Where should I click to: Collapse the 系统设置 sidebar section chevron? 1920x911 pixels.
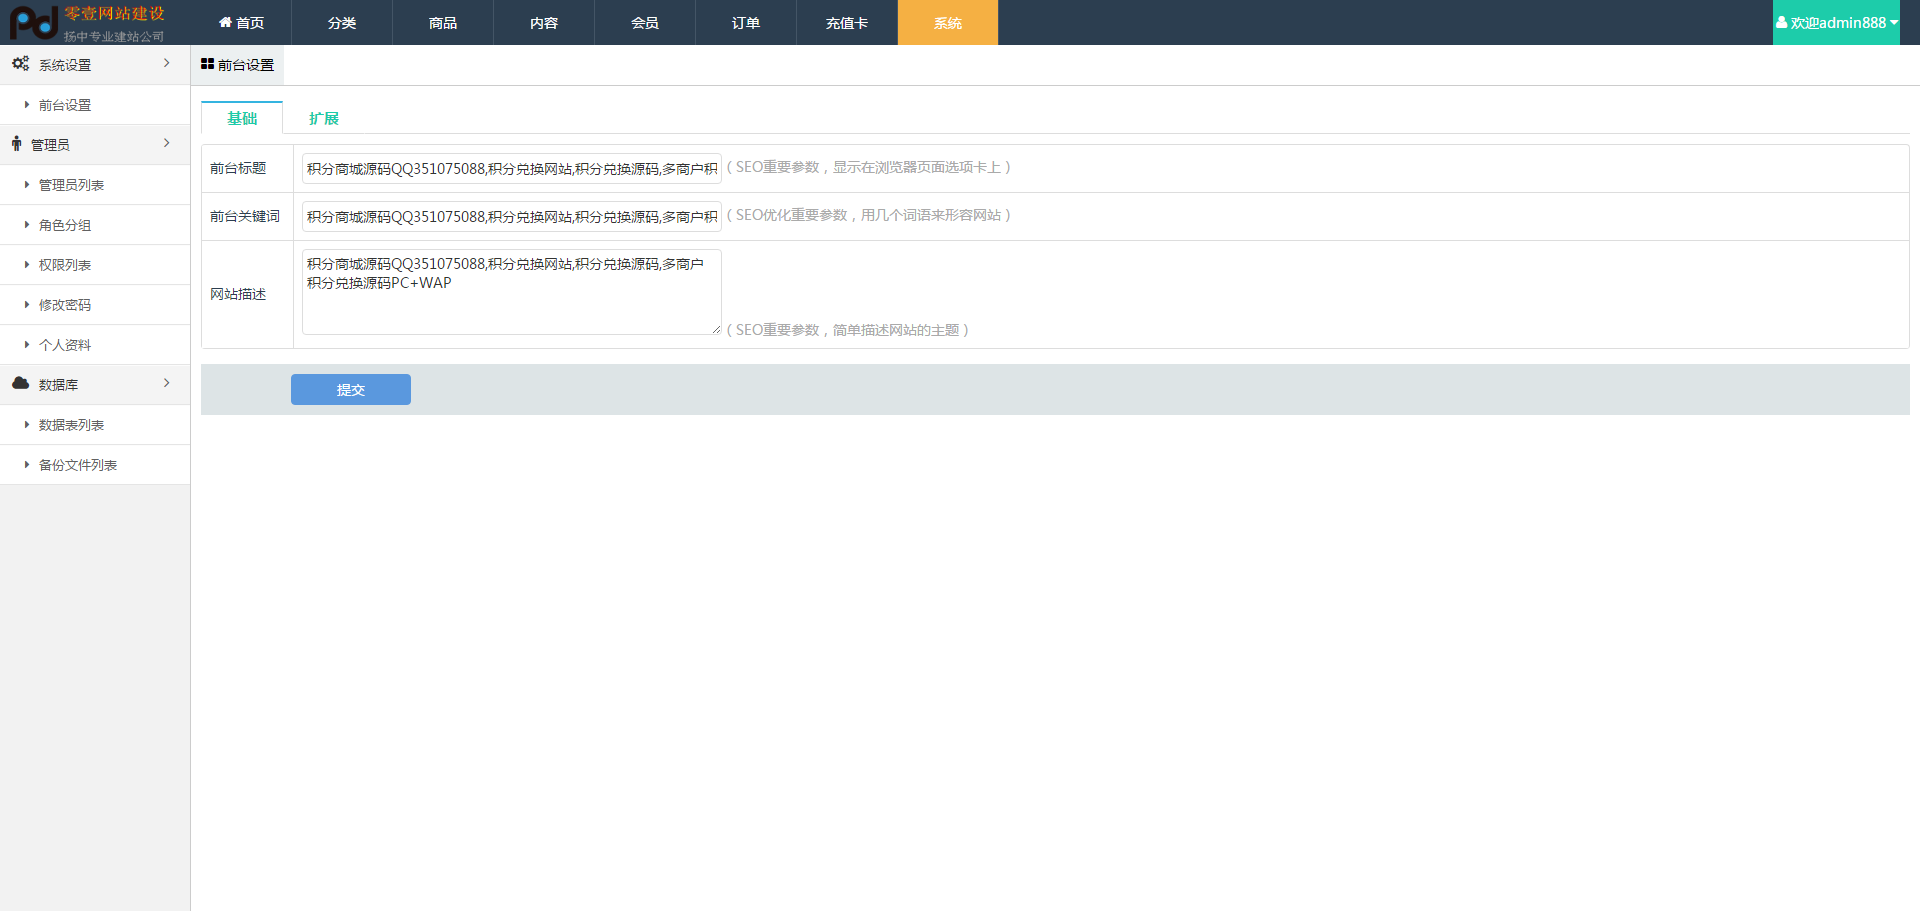coord(167,63)
